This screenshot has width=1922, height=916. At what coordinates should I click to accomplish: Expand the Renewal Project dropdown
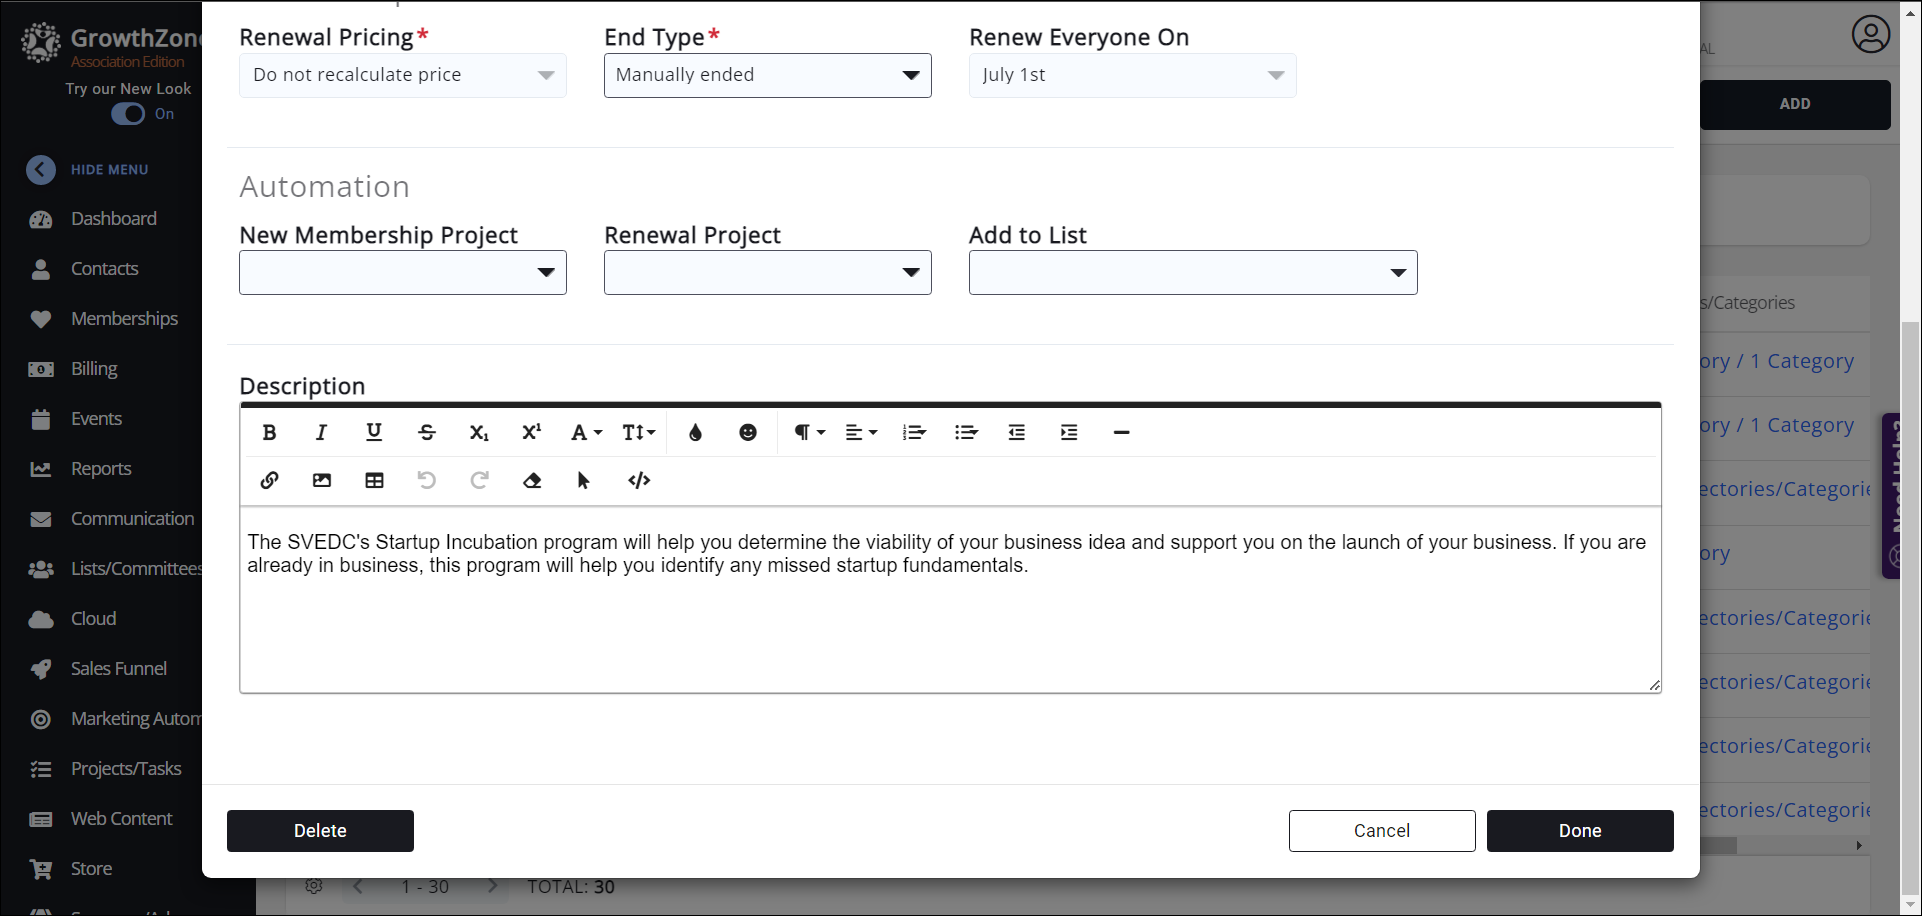click(767, 273)
